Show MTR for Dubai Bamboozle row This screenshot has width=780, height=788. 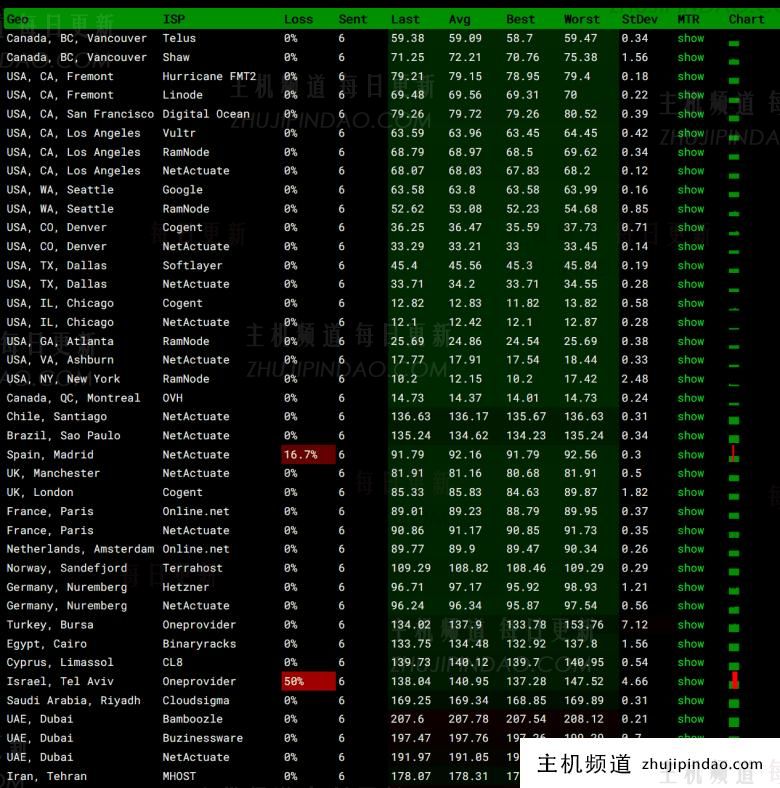691,720
